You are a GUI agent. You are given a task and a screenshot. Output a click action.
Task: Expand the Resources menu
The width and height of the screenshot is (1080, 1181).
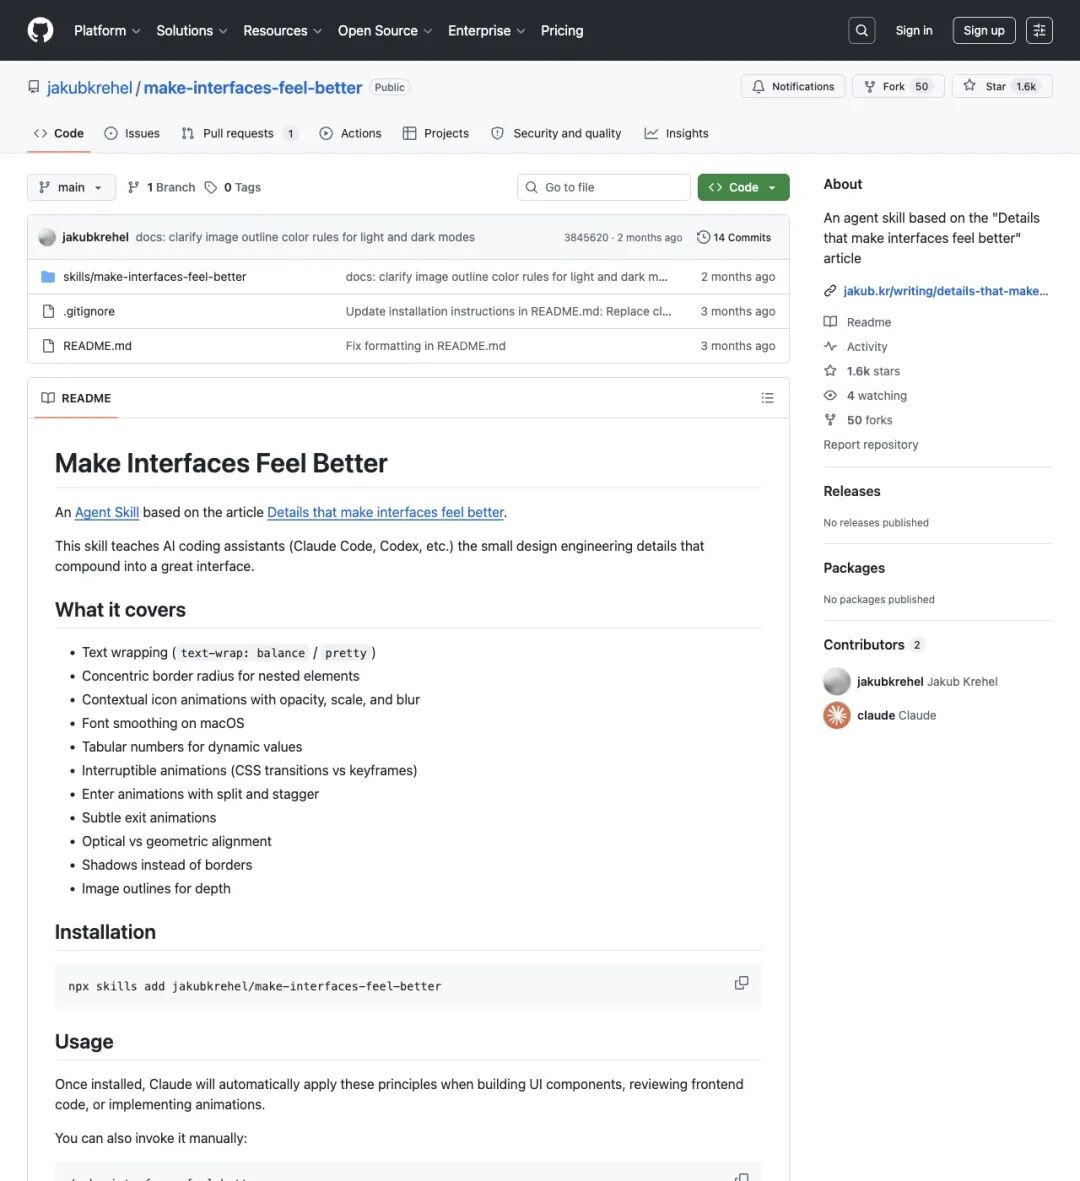click(x=282, y=30)
